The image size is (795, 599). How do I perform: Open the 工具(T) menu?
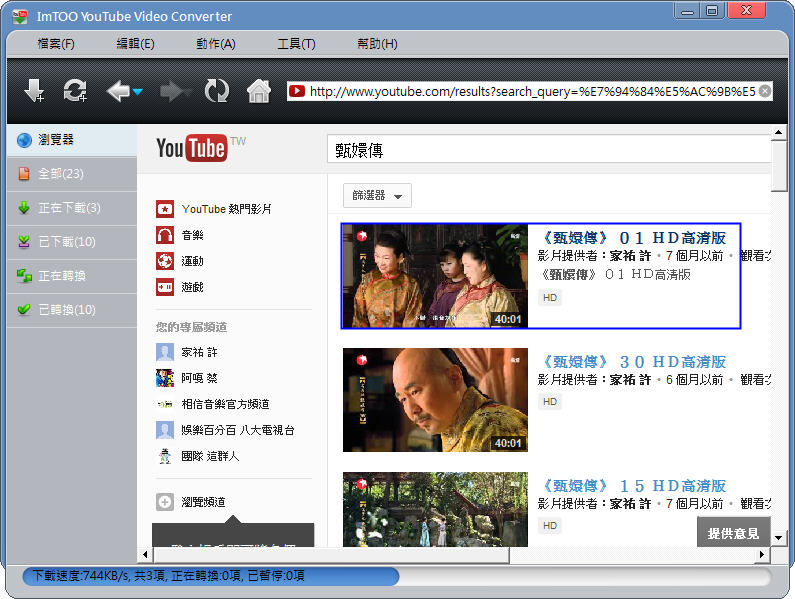pos(296,44)
